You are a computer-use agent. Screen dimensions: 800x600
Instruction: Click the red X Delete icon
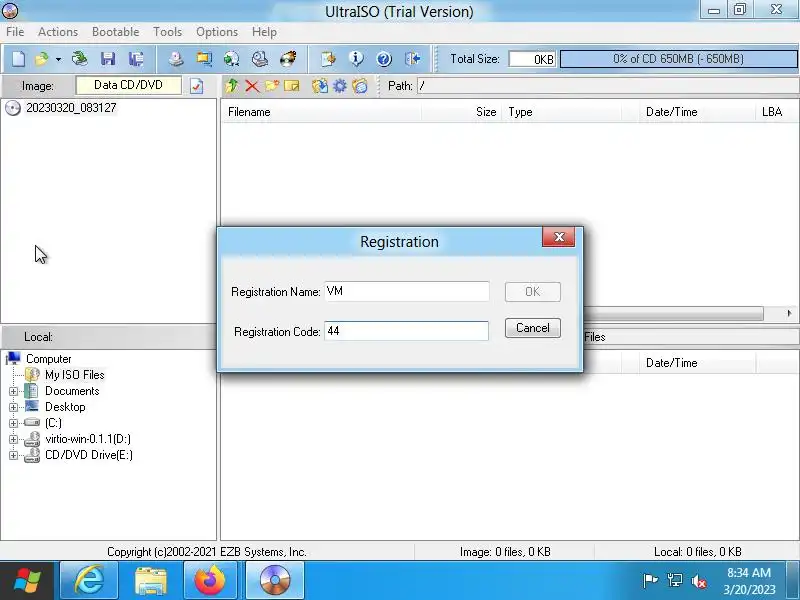tap(252, 86)
